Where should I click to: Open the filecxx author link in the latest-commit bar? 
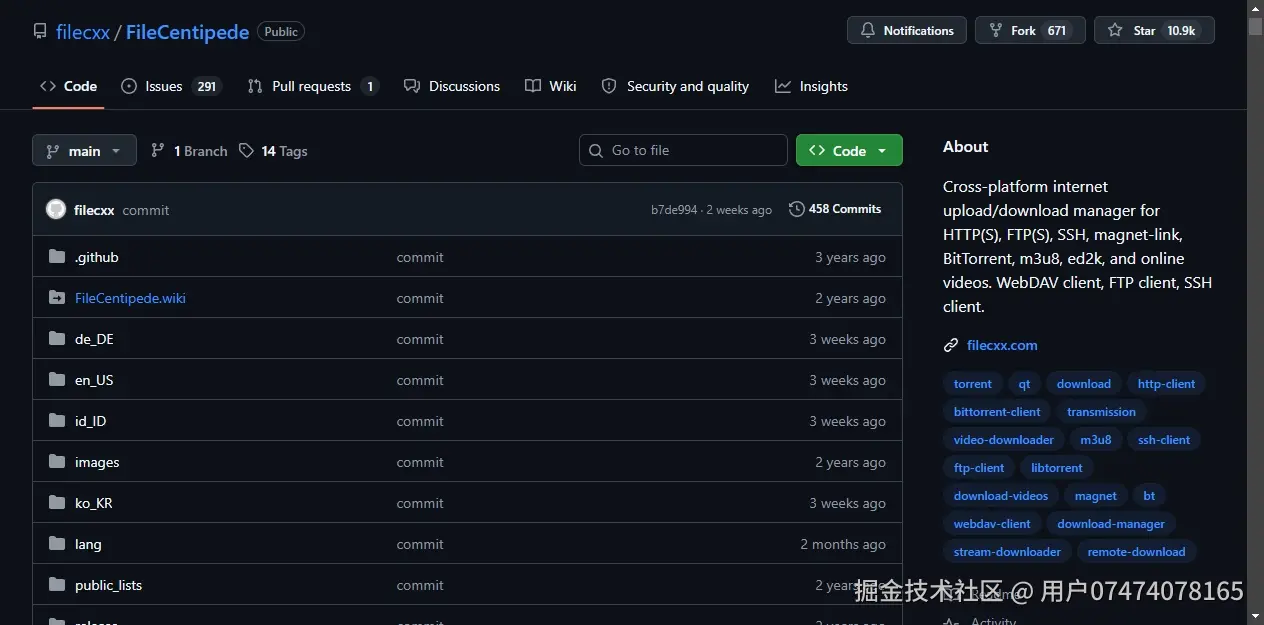(94, 210)
